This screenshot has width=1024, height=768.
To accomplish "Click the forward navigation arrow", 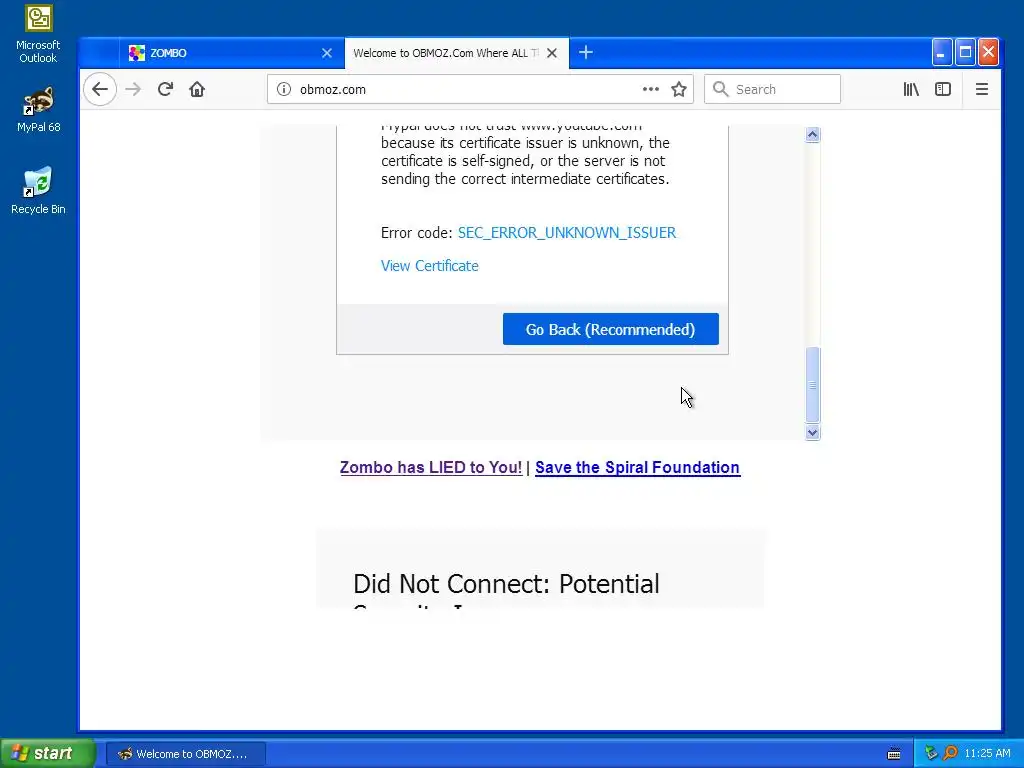I will coord(133,89).
